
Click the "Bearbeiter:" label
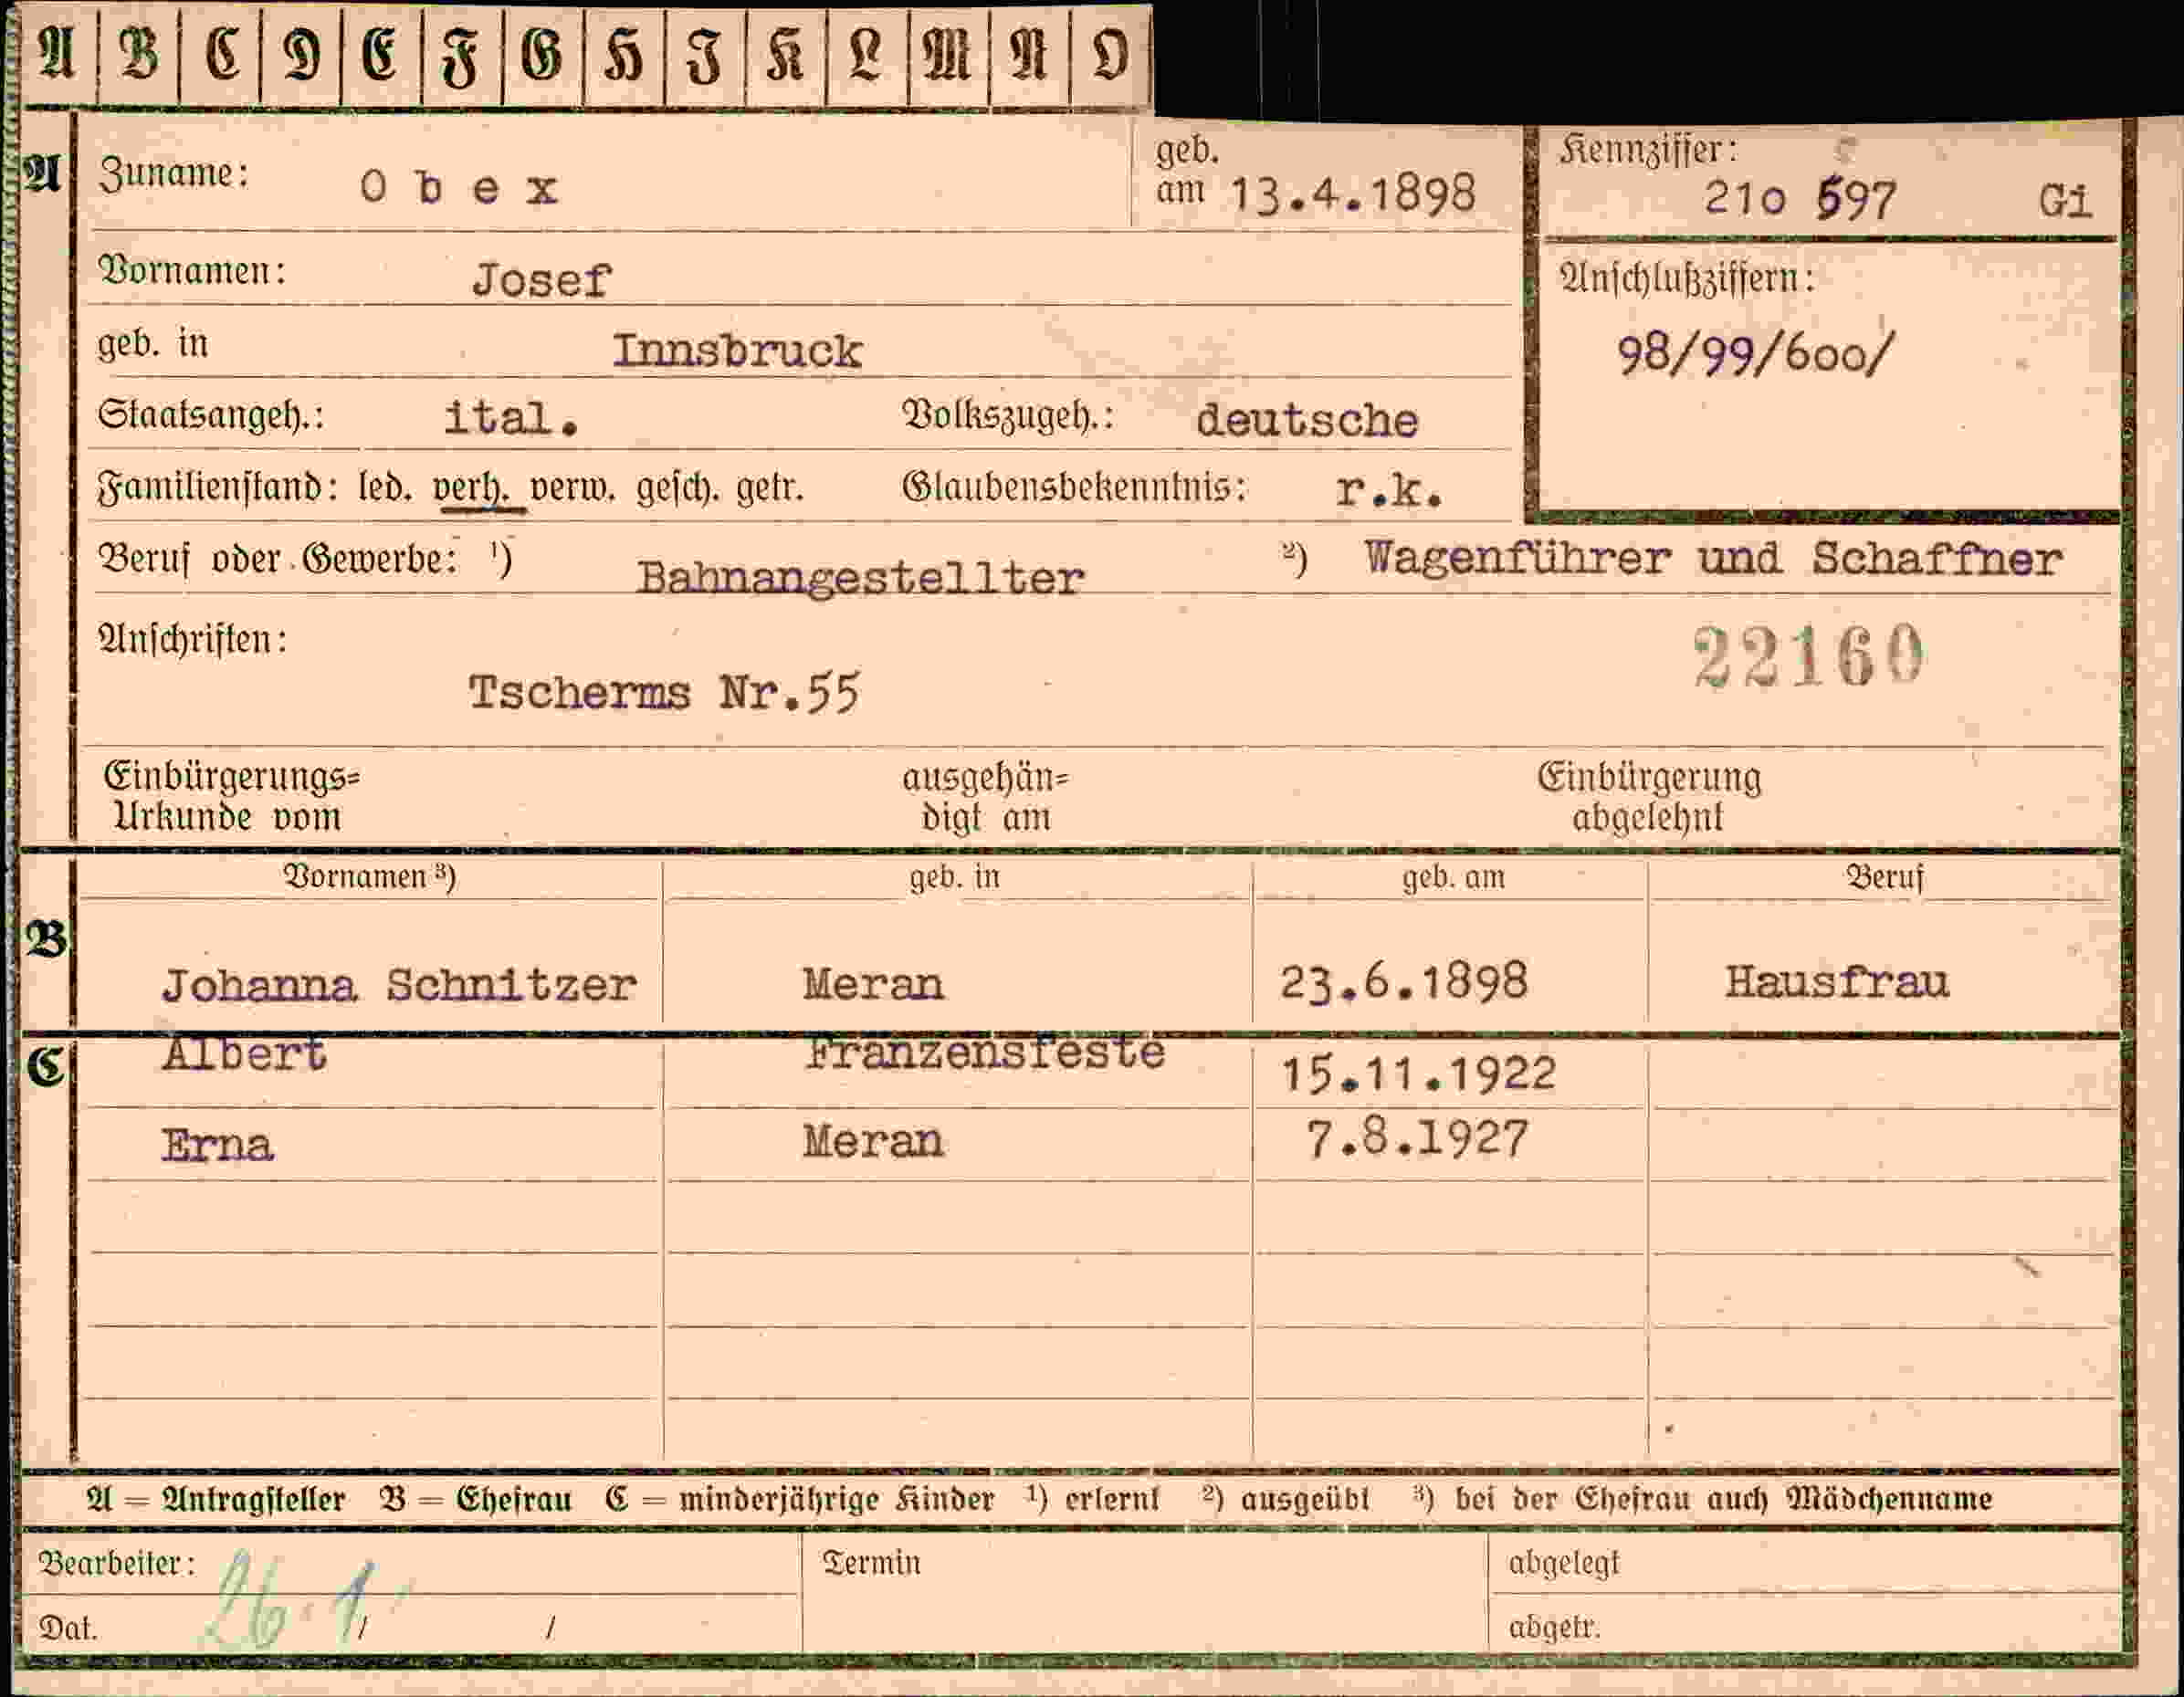click(x=116, y=1563)
